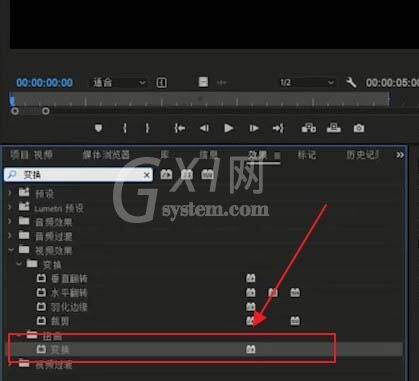Viewport: 419px width, 381px height.
Task: Select the 垂直翻转 effect
Action: click(x=69, y=279)
